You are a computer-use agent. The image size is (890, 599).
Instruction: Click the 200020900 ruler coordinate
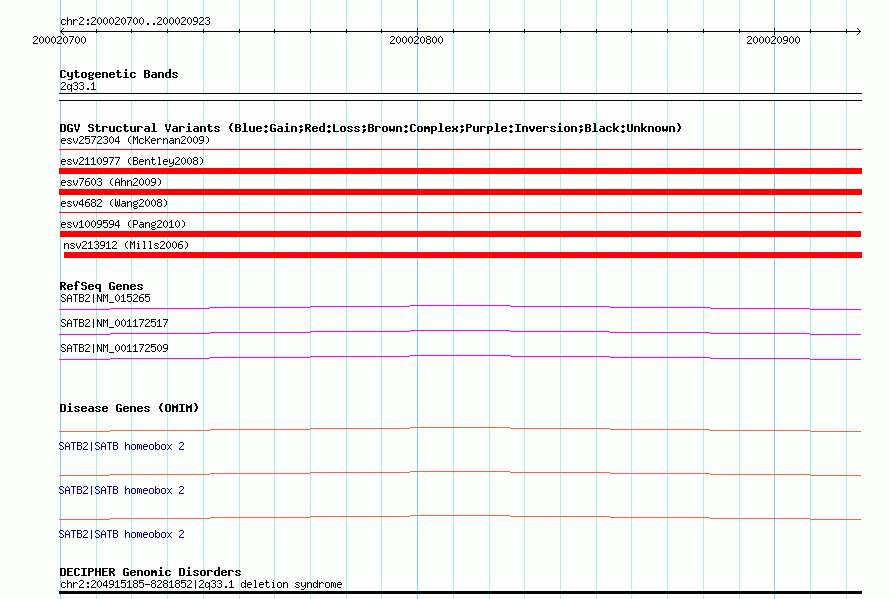pos(773,40)
